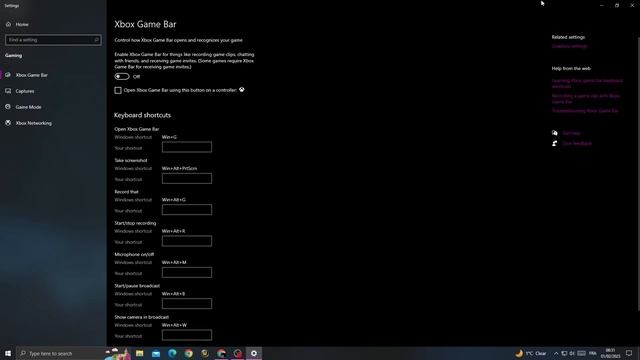Click the FRA language indicator
The height and width of the screenshot is (360, 640).
click(x=593, y=353)
